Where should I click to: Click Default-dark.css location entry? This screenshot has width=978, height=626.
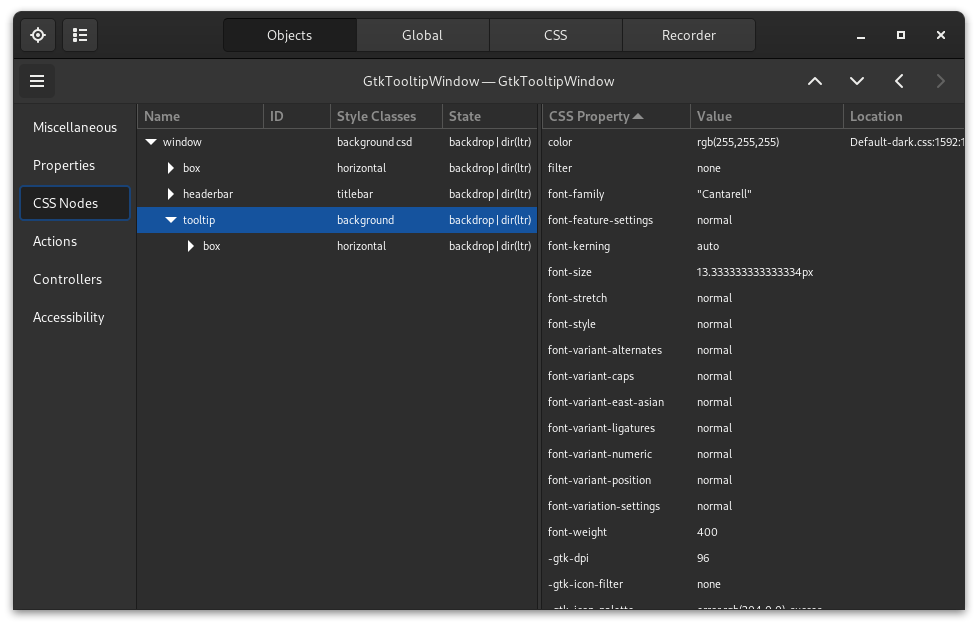[907, 142]
